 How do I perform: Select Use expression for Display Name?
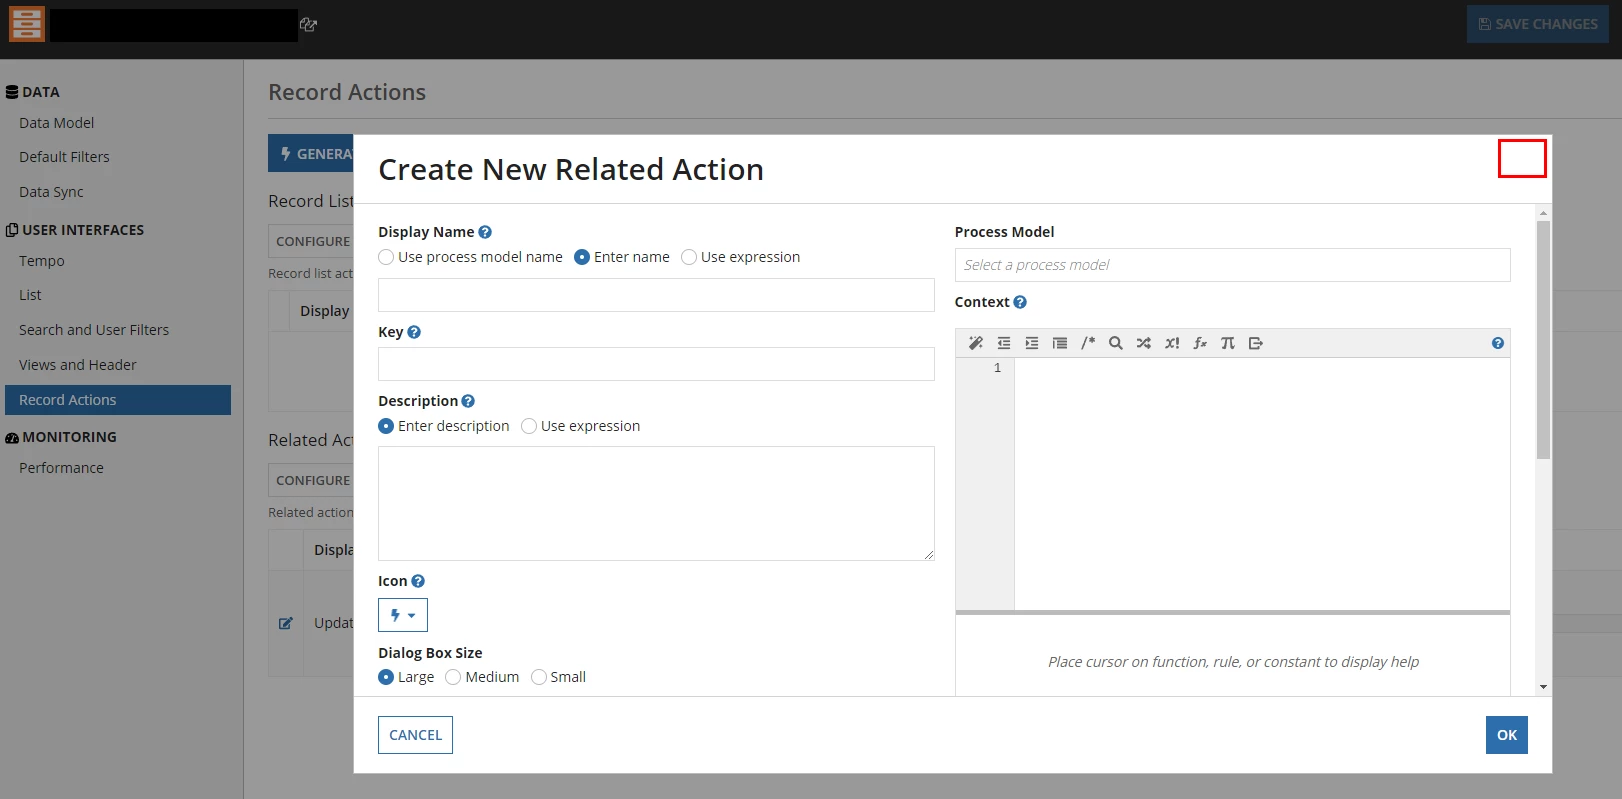click(x=689, y=257)
